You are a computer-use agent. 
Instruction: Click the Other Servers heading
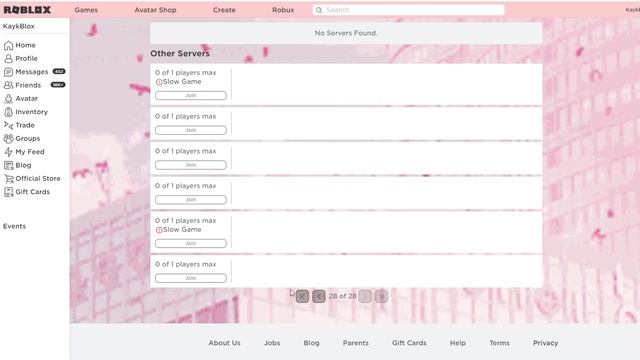coord(180,53)
